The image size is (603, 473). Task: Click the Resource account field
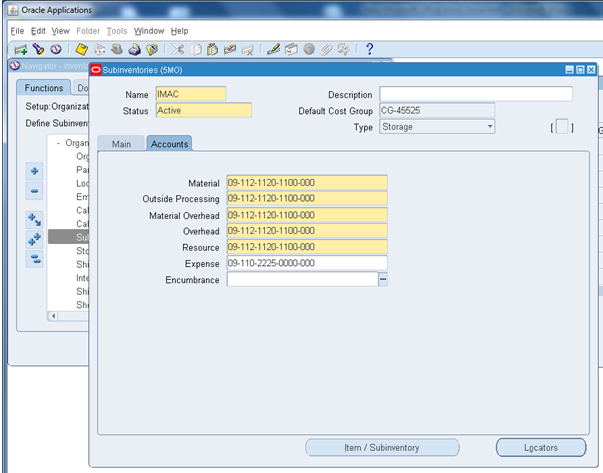point(307,247)
